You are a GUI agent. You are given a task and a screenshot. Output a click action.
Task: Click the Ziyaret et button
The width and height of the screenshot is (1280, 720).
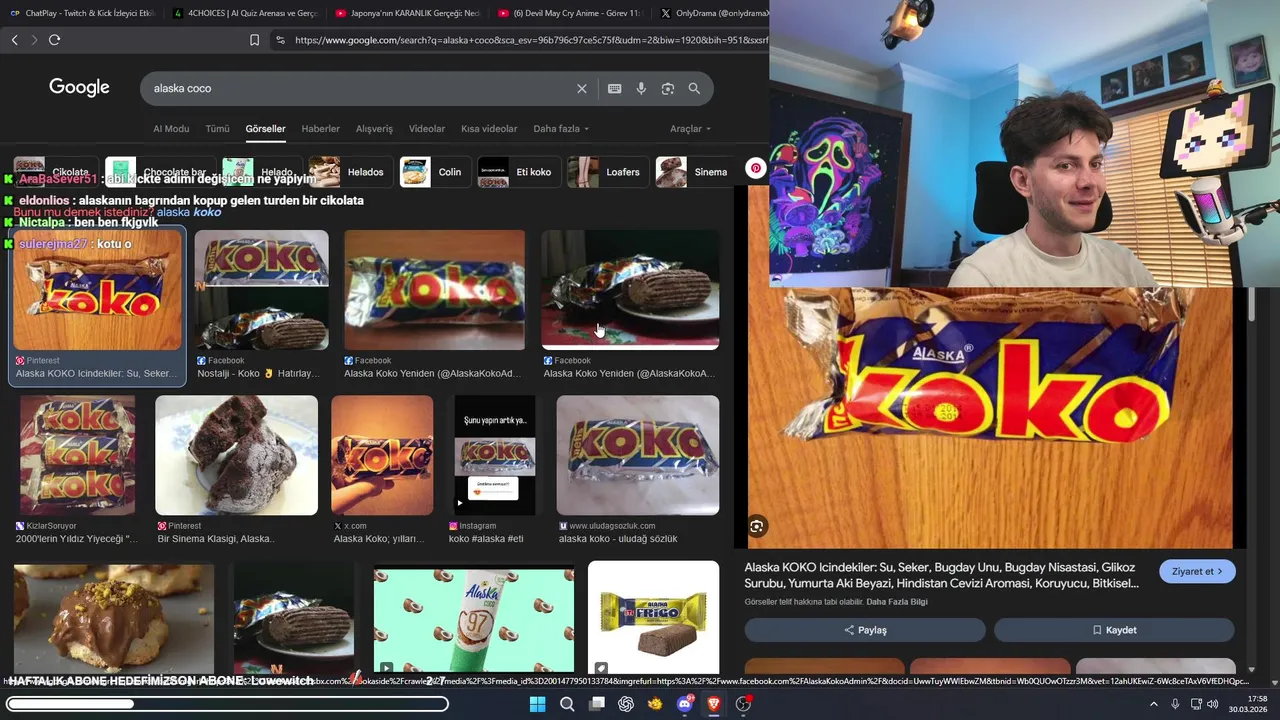1197,571
